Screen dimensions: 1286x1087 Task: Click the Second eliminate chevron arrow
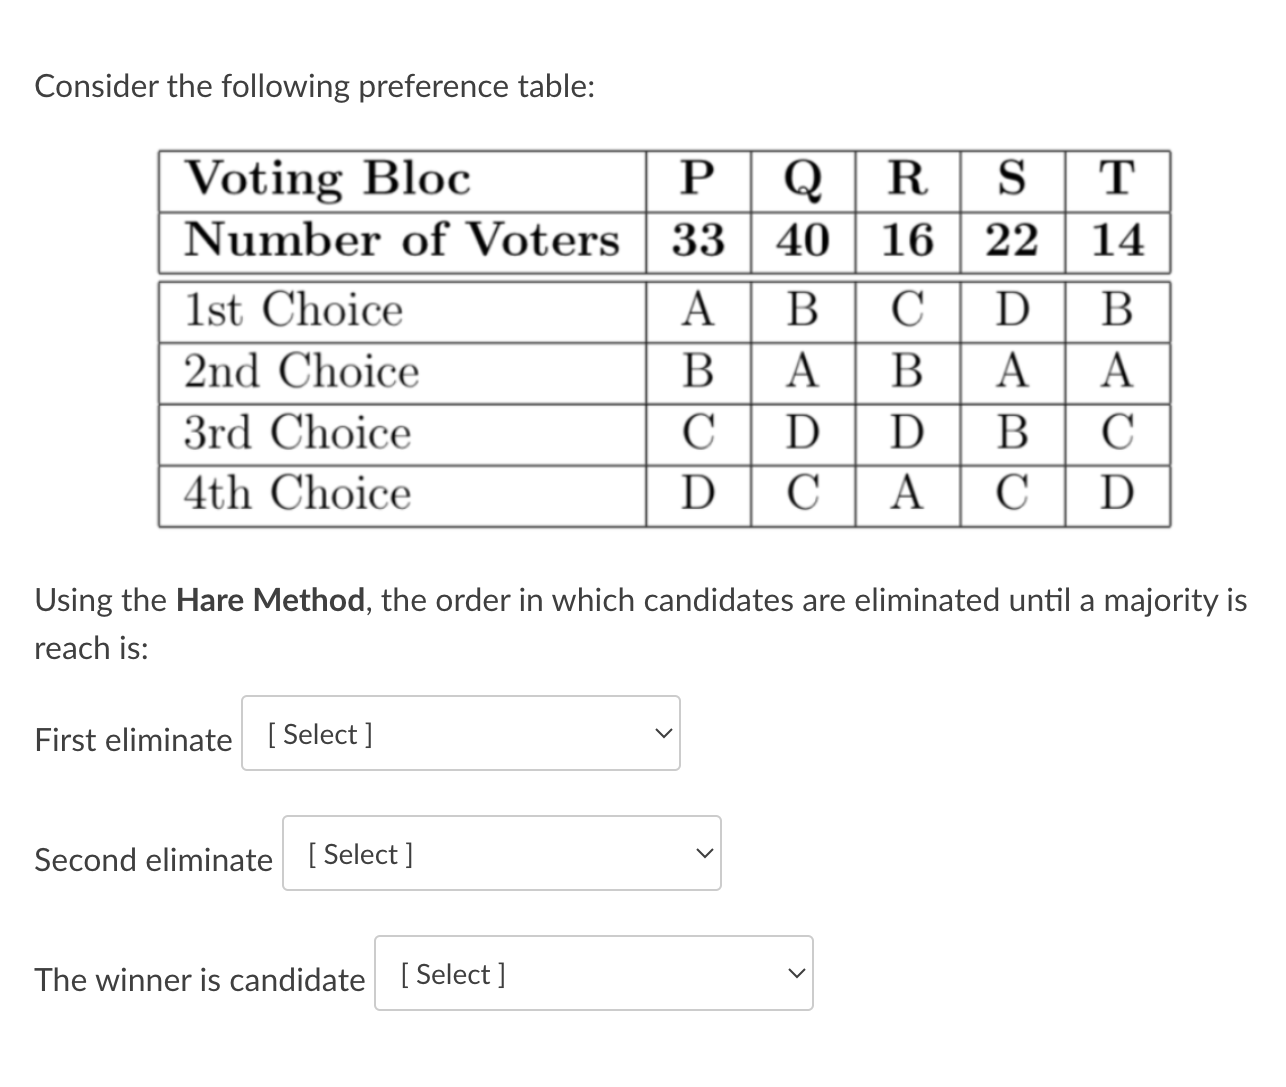click(703, 854)
